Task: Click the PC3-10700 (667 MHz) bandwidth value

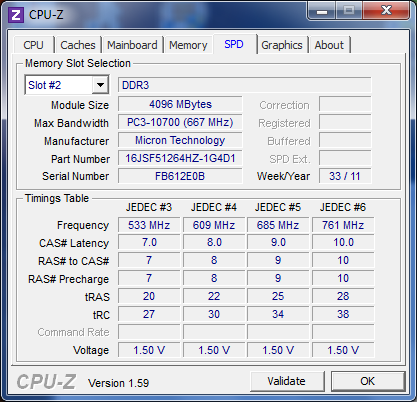Action: 180,122
